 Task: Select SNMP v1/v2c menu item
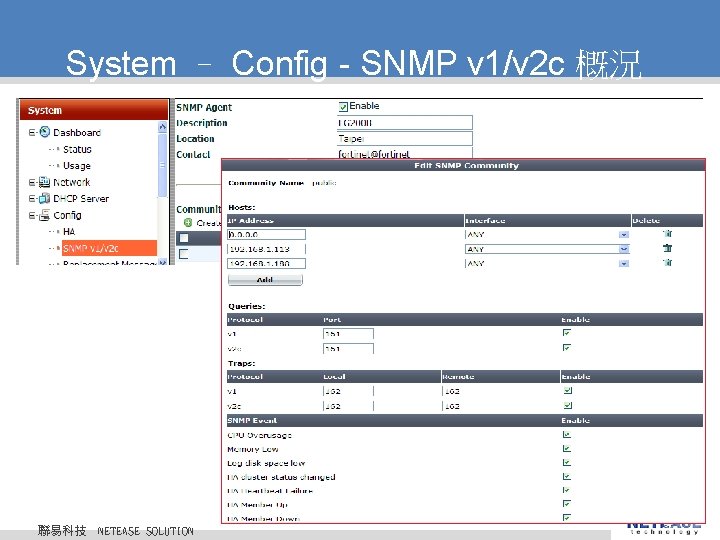coord(109,248)
